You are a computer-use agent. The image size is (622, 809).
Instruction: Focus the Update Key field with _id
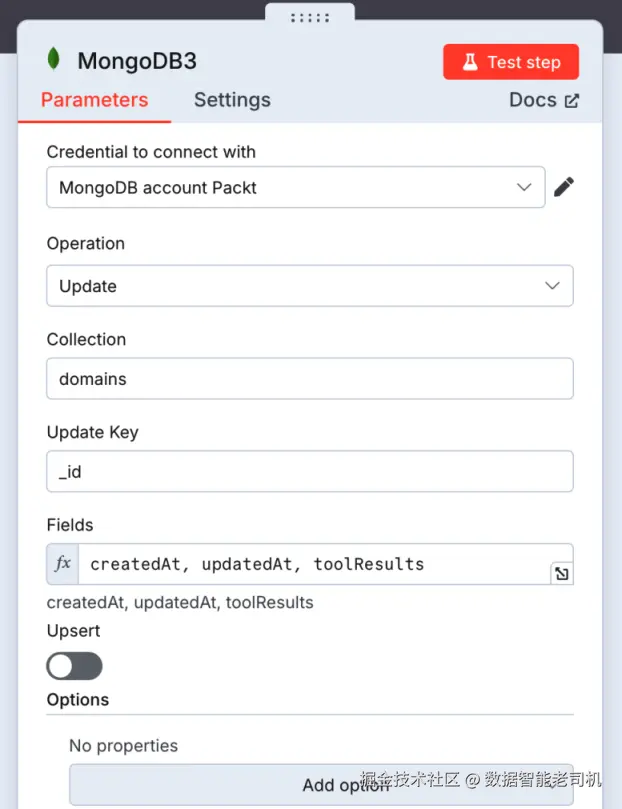(x=309, y=472)
